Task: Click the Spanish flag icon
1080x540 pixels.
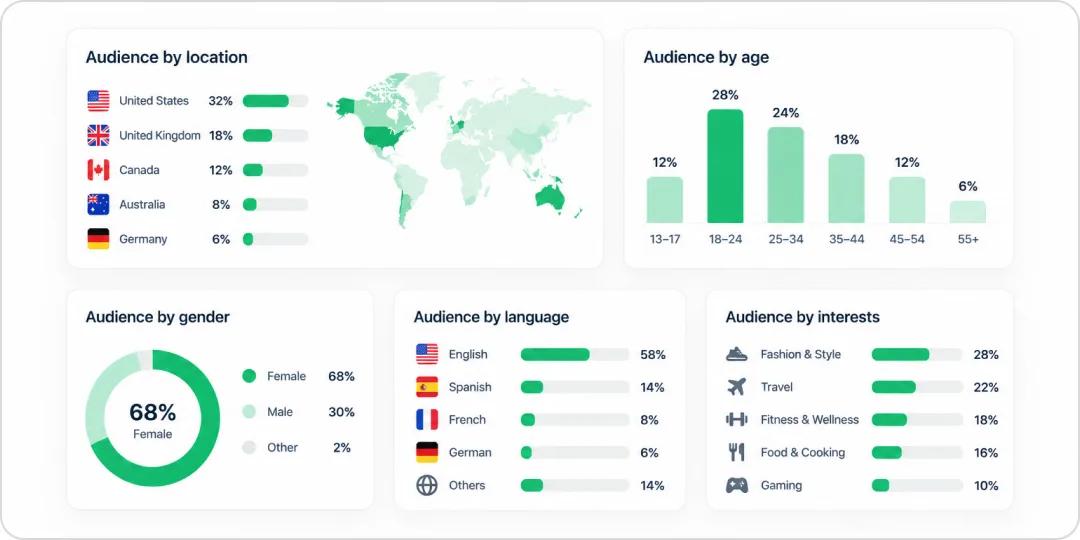Action: point(427,387)
